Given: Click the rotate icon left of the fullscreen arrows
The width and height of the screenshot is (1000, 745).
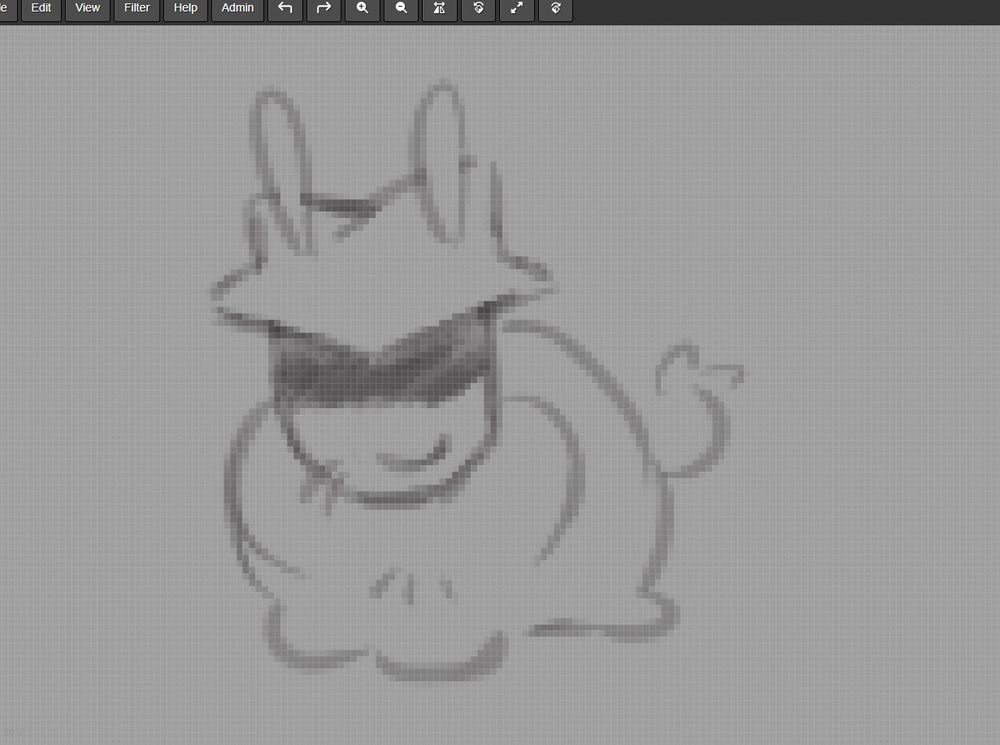Looking at the screenshot, I should coord(478,8).
